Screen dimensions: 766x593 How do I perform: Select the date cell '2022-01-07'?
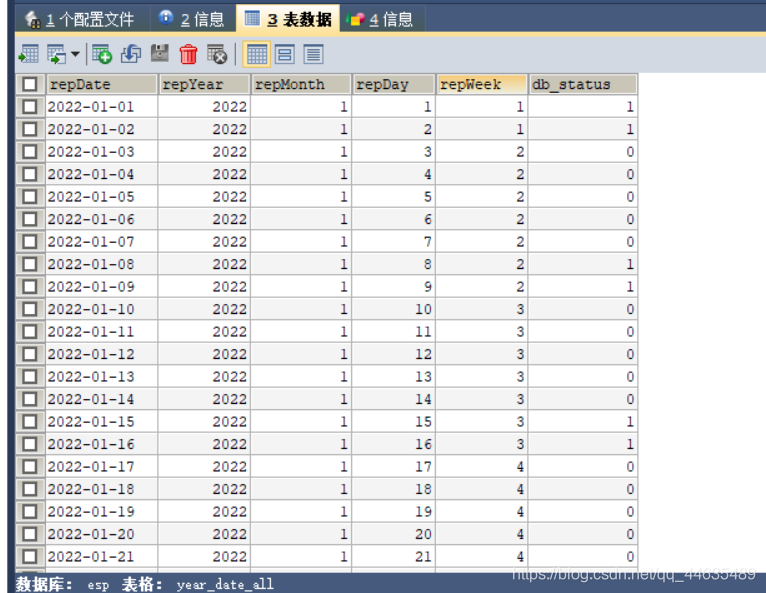pos(102,241)
